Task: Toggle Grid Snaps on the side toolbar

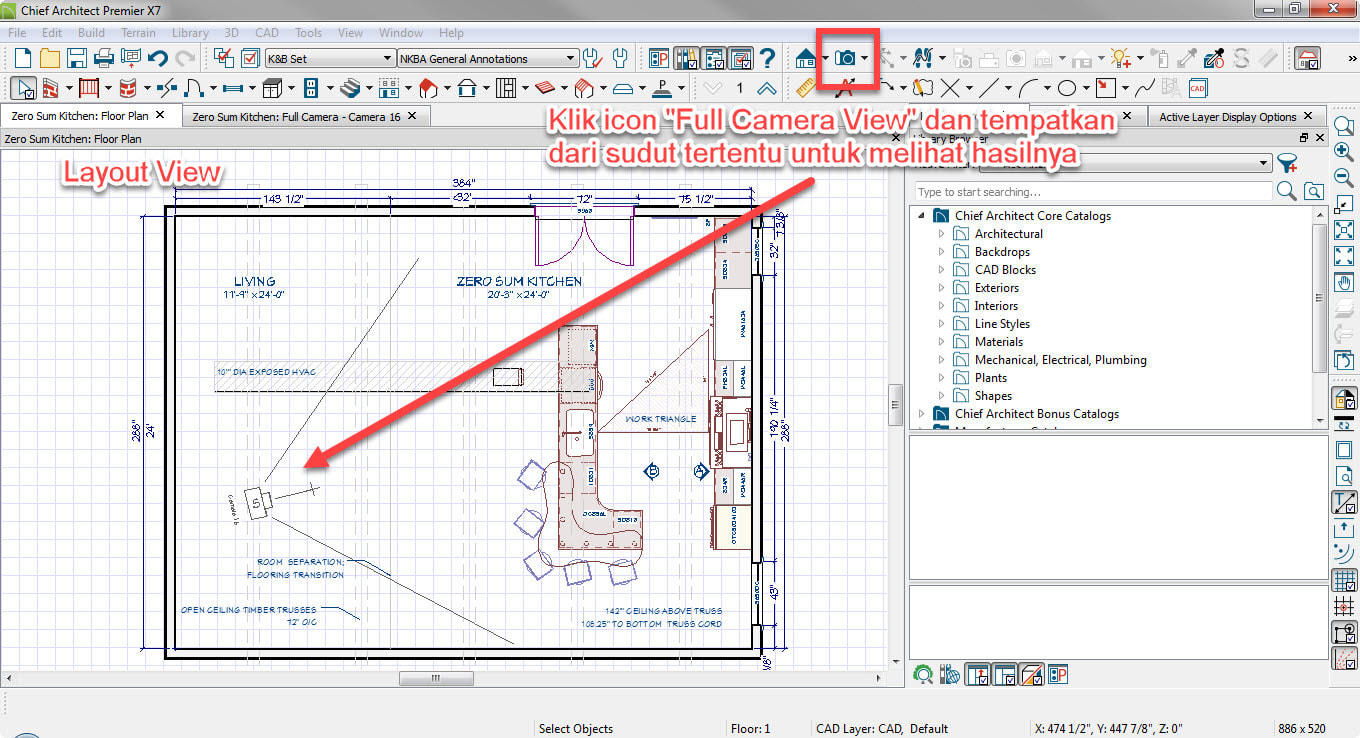Action: click(x=1344, y=606)
